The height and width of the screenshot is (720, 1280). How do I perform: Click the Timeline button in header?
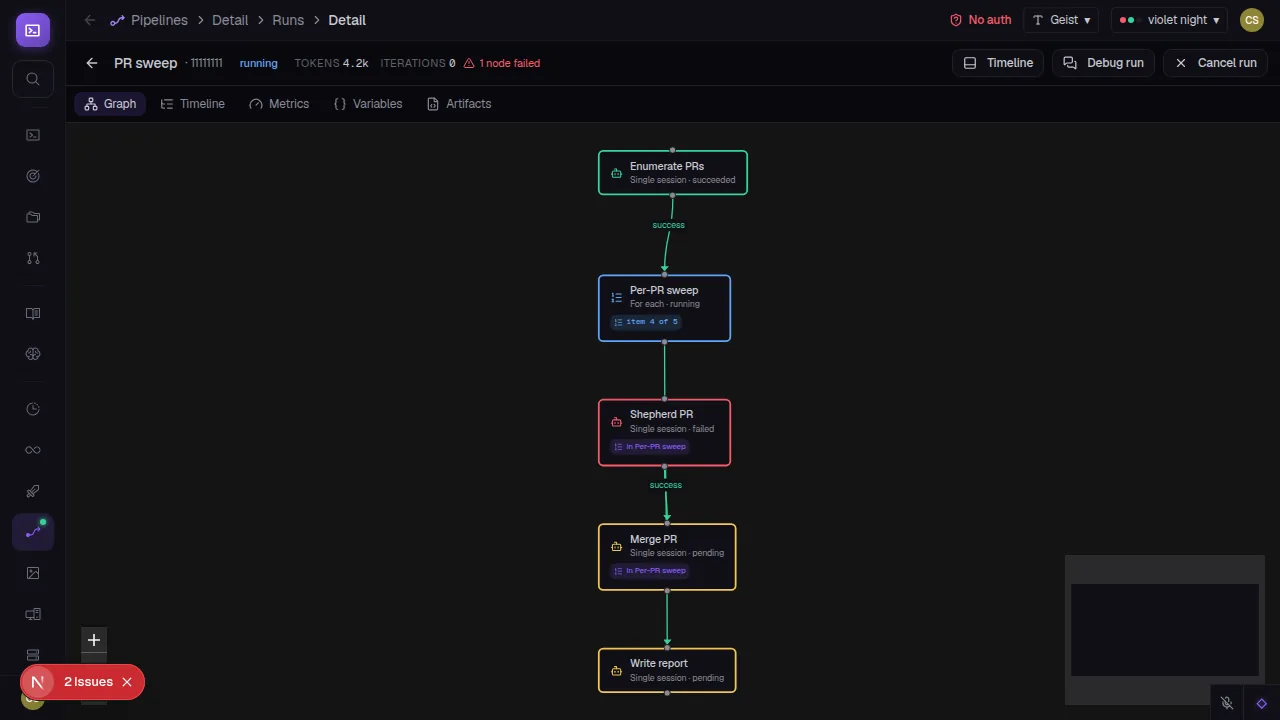(x=998, y=63)
